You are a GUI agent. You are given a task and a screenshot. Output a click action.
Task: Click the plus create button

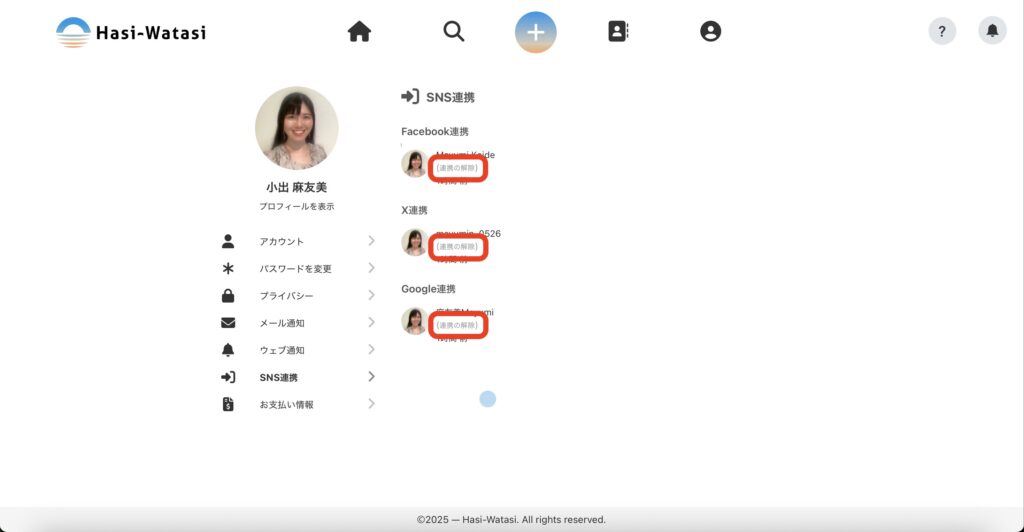(x=536, y=32)
